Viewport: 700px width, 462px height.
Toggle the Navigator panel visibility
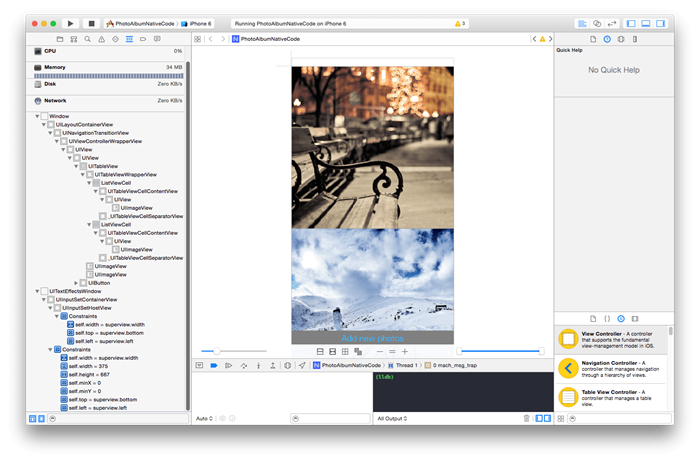click(631, 22)
